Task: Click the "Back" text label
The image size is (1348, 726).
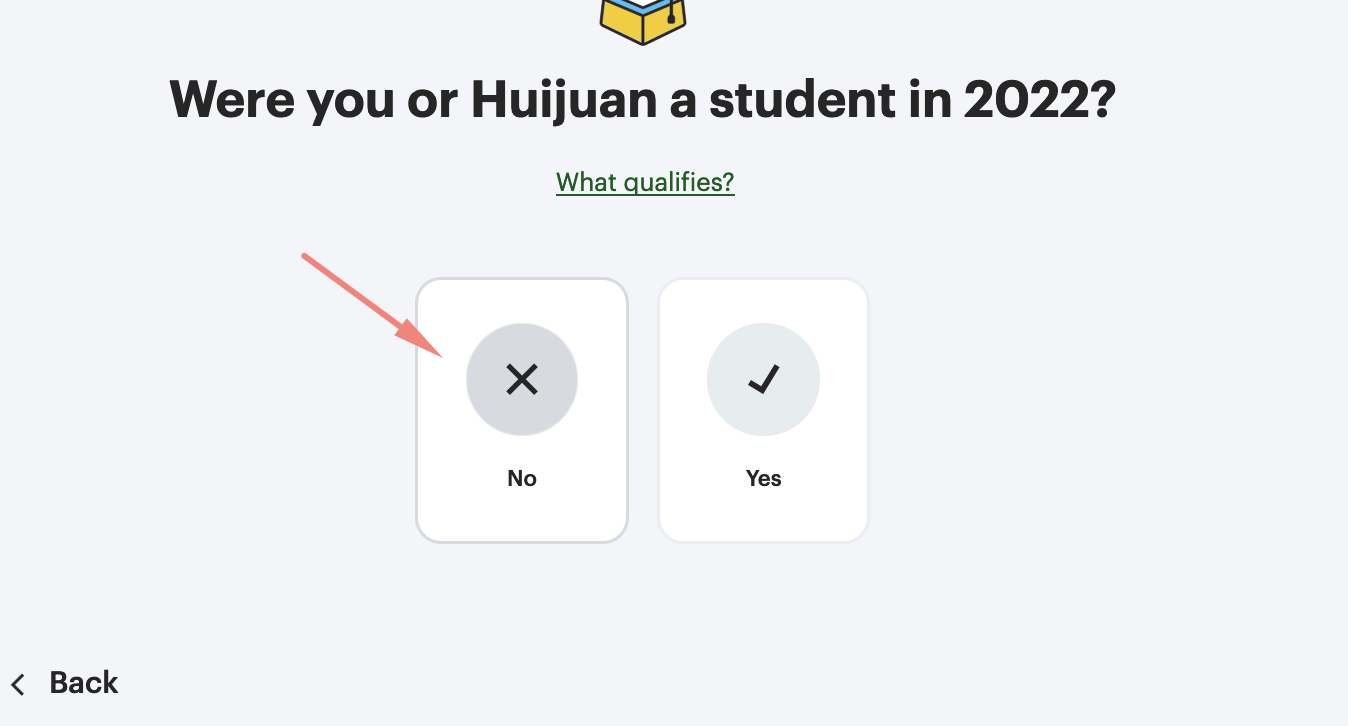Action: point(84,683)
